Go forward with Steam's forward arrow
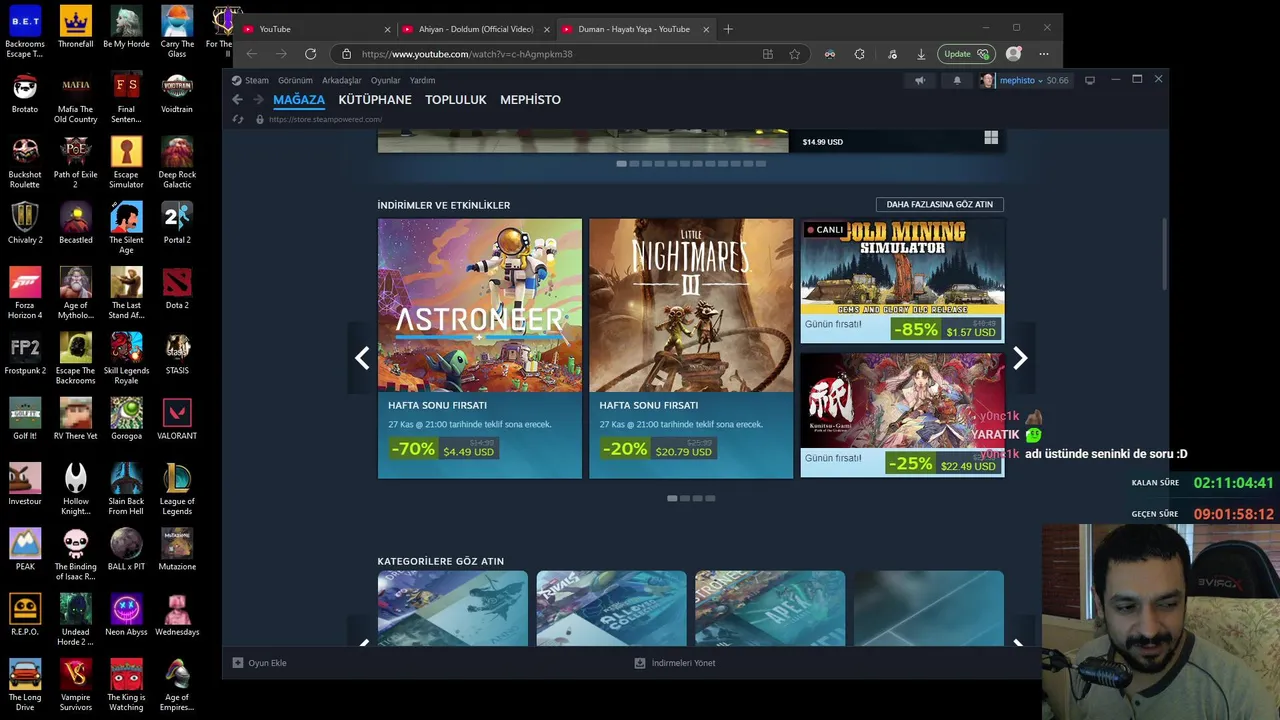 pos(258,100)
